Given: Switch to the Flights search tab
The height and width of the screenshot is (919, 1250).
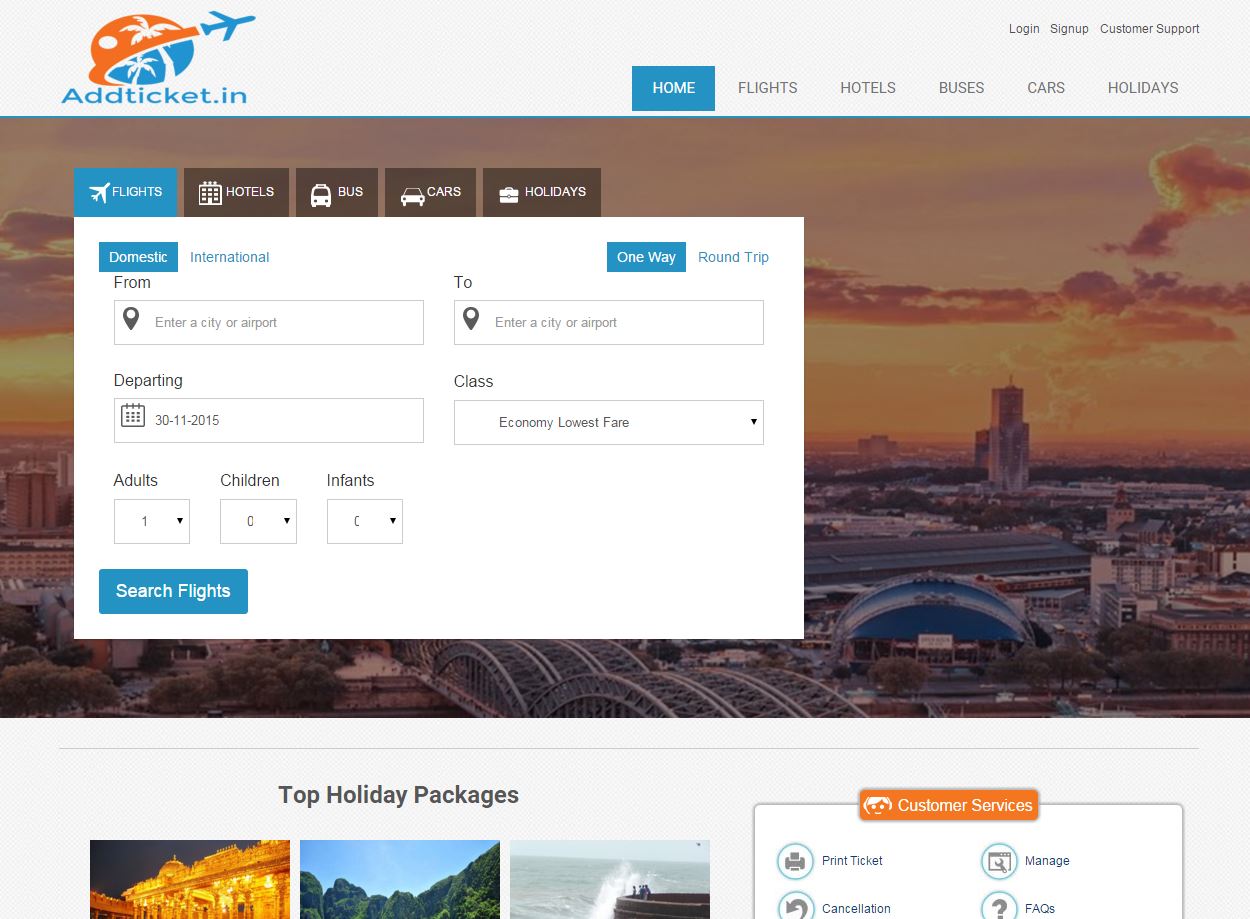Looking at the screenshot, I should point(125,192).
